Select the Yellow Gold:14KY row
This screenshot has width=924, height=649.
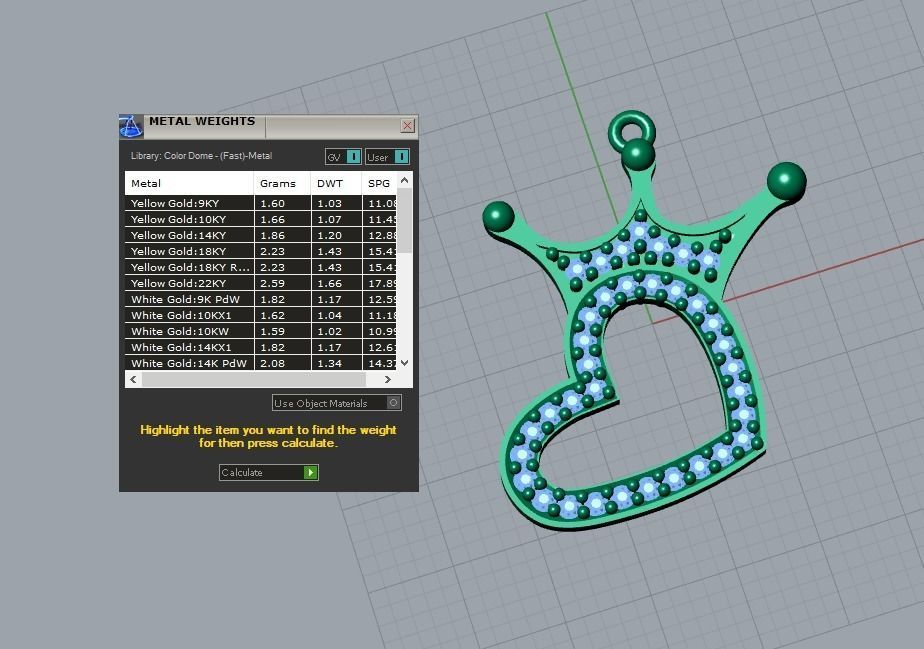pyautogui.click(x=260, y=235)
